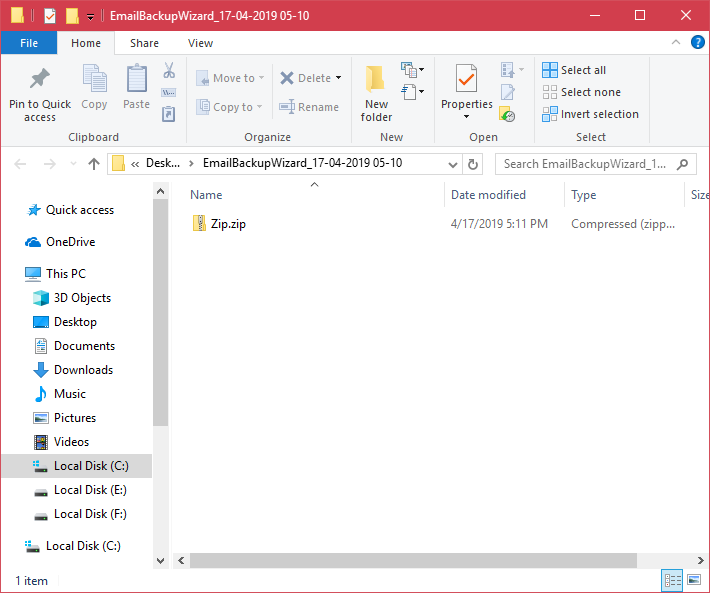Click navigation pane scroll down arrow

(x=160, y=560)
